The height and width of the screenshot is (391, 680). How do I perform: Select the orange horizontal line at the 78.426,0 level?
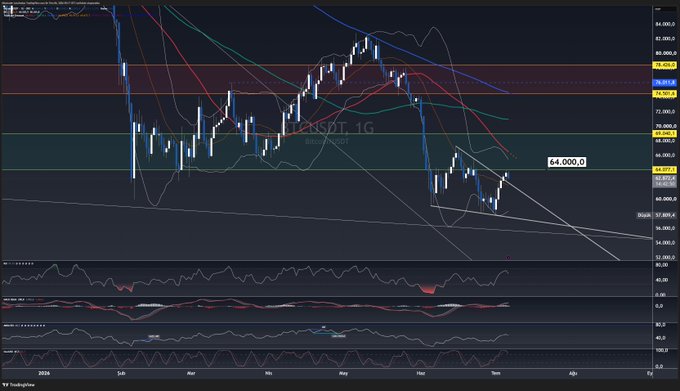326,65
